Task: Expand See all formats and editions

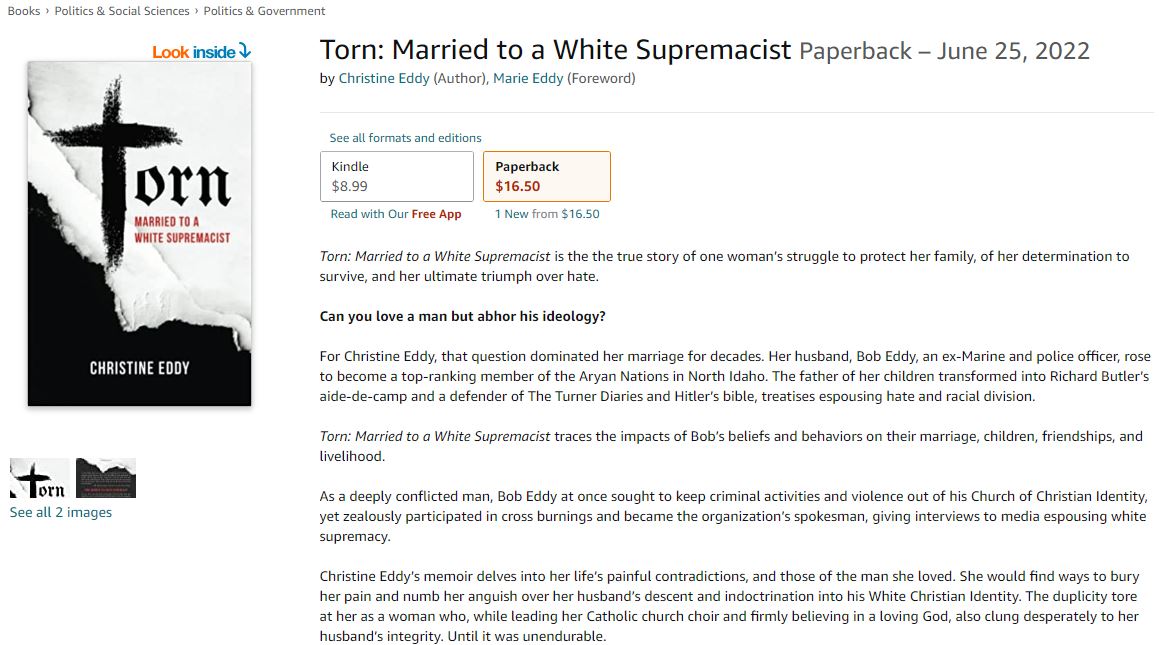Action: 405,138
